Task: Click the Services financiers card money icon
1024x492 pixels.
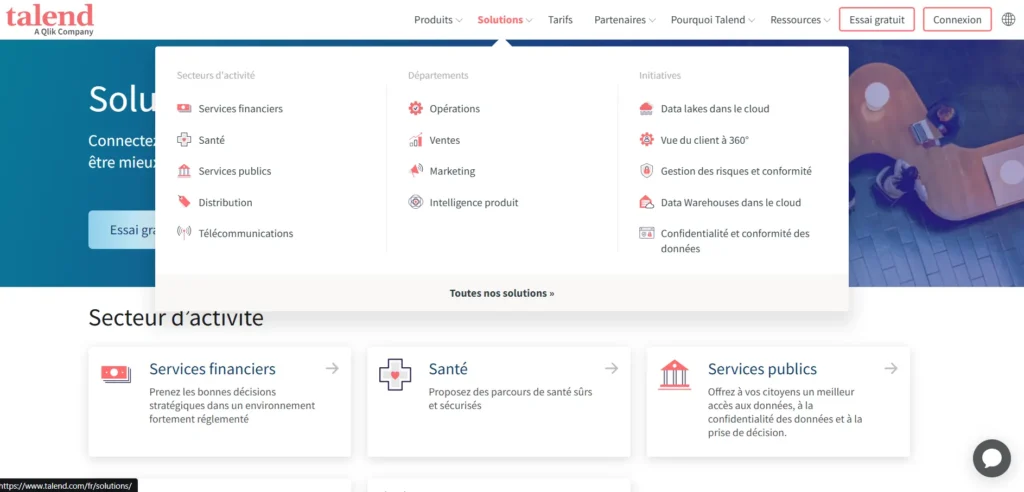Action: click(116, 374)
